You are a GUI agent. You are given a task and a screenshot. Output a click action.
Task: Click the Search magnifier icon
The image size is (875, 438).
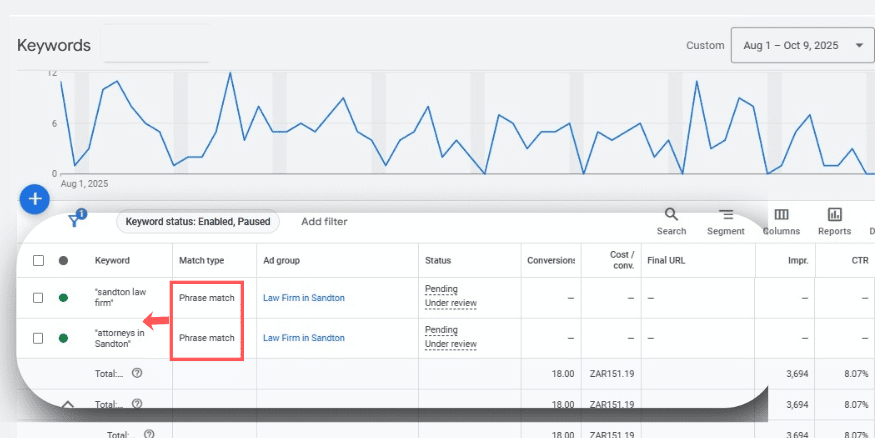(671, 215)
